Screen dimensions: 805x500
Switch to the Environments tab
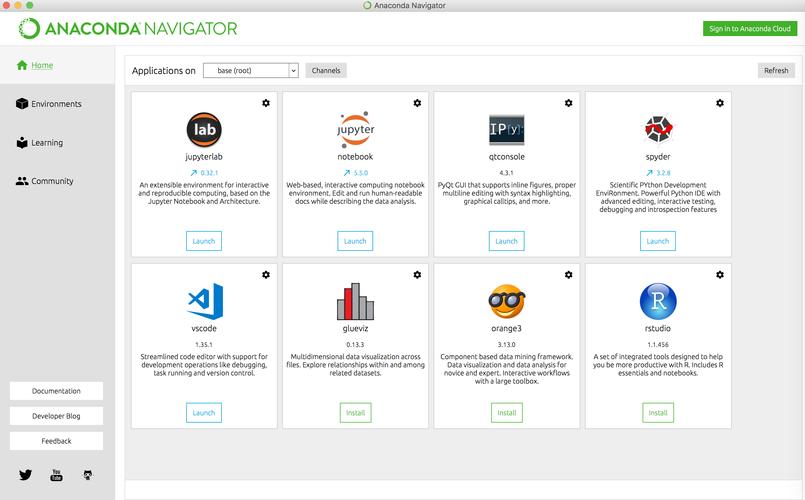pyautogui.click(x=49, y=104)
